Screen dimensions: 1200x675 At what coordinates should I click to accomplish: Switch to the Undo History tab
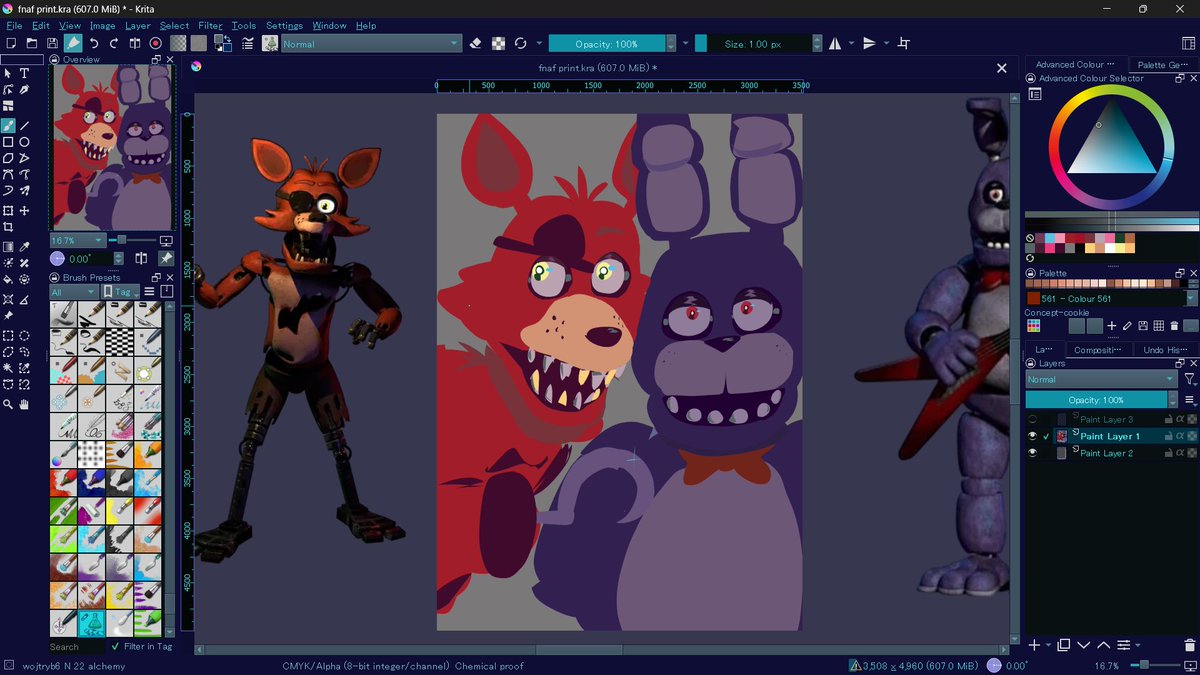[x=1166, y=350]
